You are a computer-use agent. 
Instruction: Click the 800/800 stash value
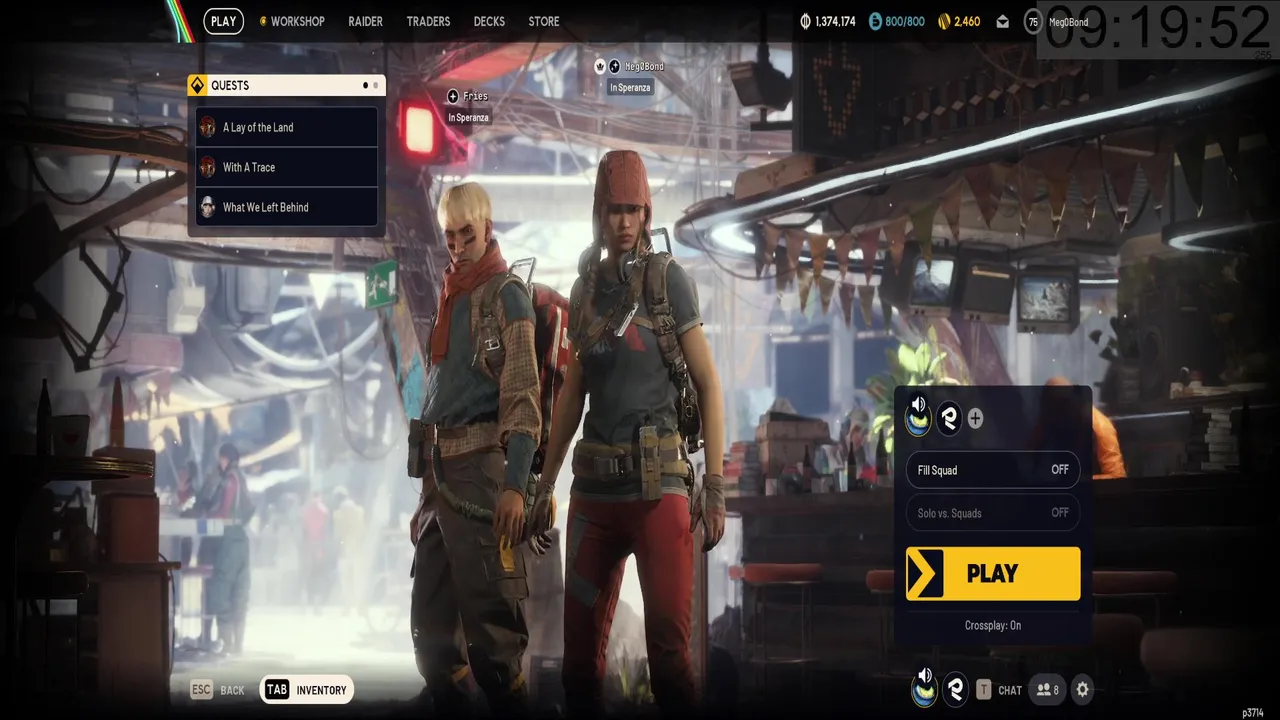(x=905, y=21)
